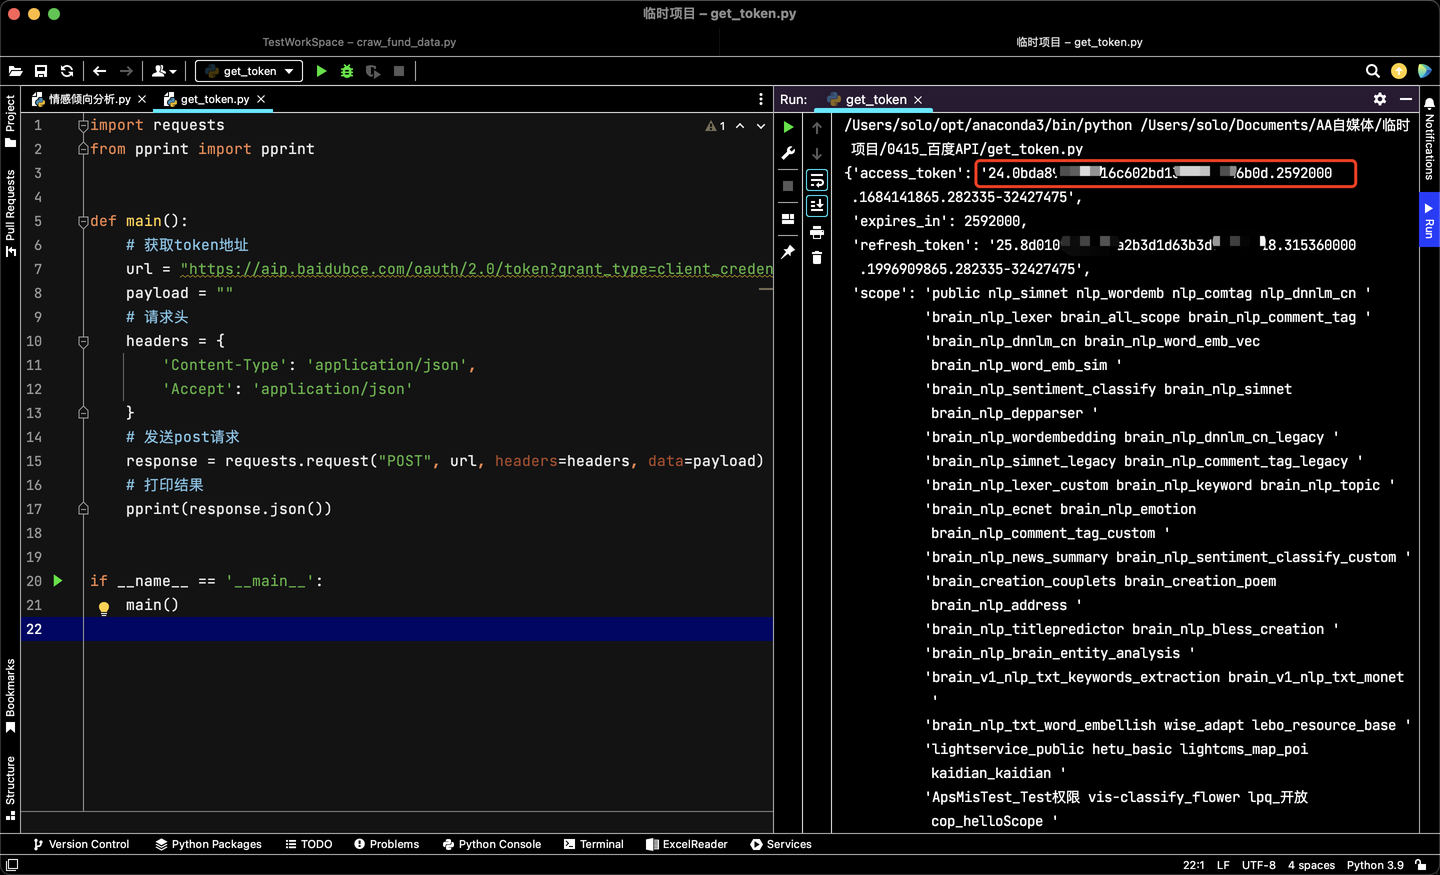Click the lightbulb intention icon on line 21

point(104,608)
